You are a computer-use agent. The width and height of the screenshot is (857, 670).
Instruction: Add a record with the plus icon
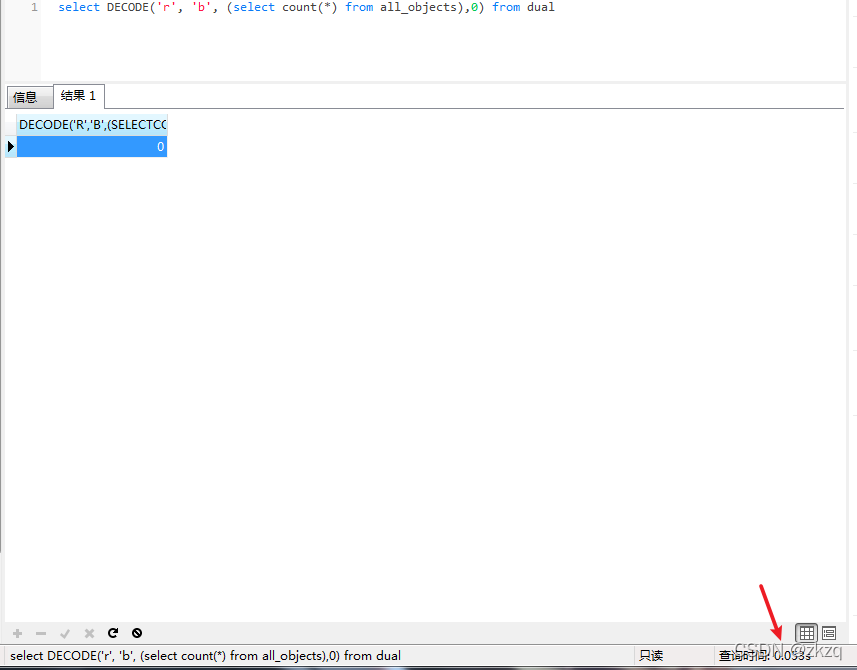click(17, 633)
